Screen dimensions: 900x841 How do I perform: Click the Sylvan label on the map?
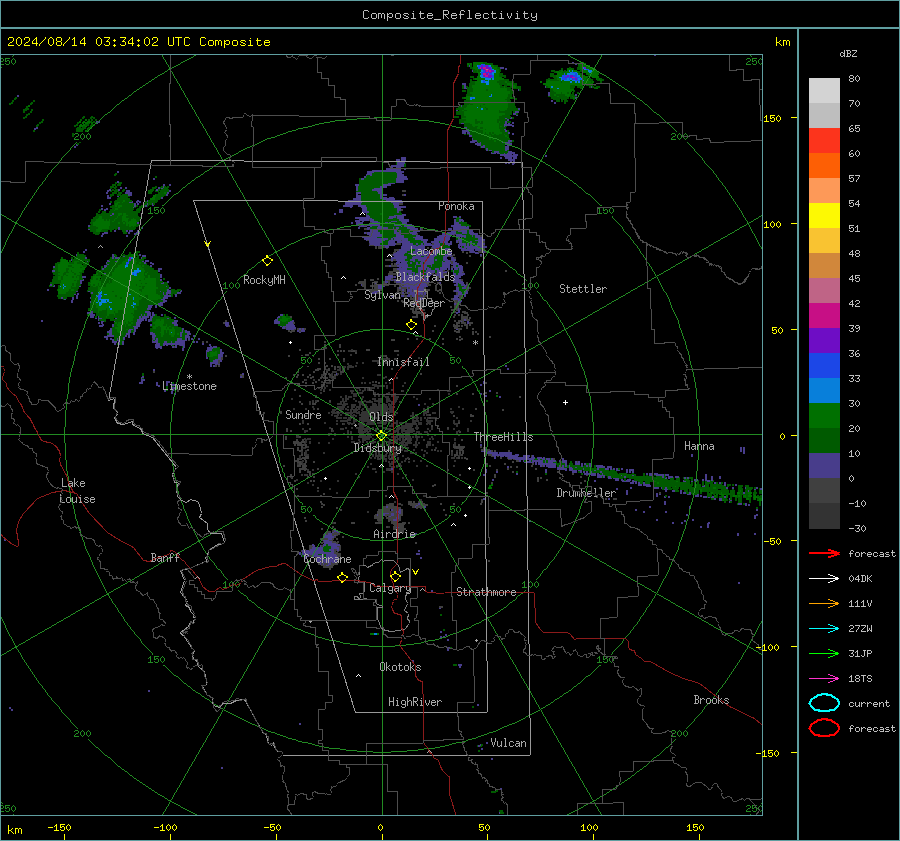pyautogui.click(x=382, y=295)
